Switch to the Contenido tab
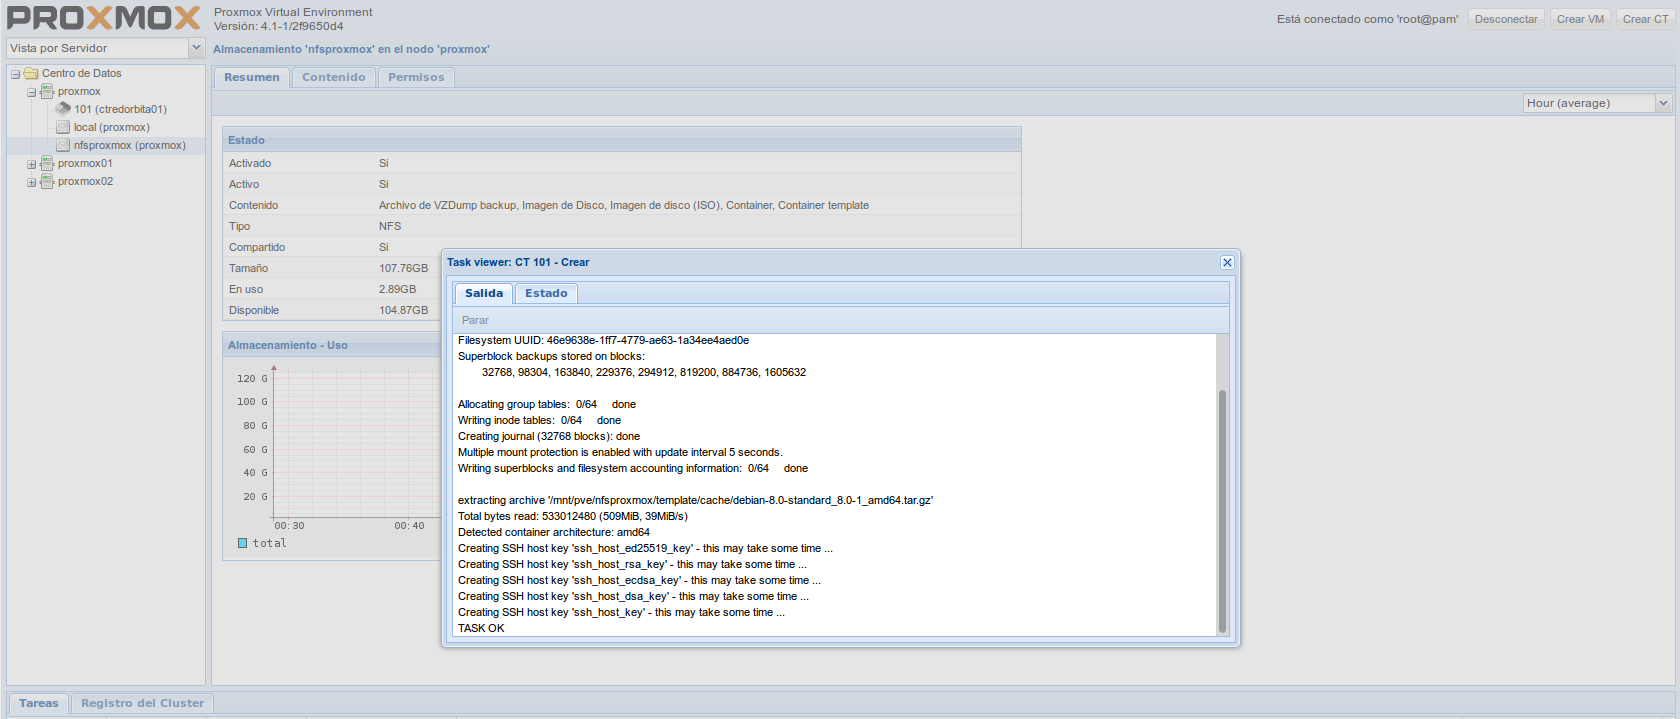The height and width of the screenshot is (719, 1680). click(x=333, y=77)
